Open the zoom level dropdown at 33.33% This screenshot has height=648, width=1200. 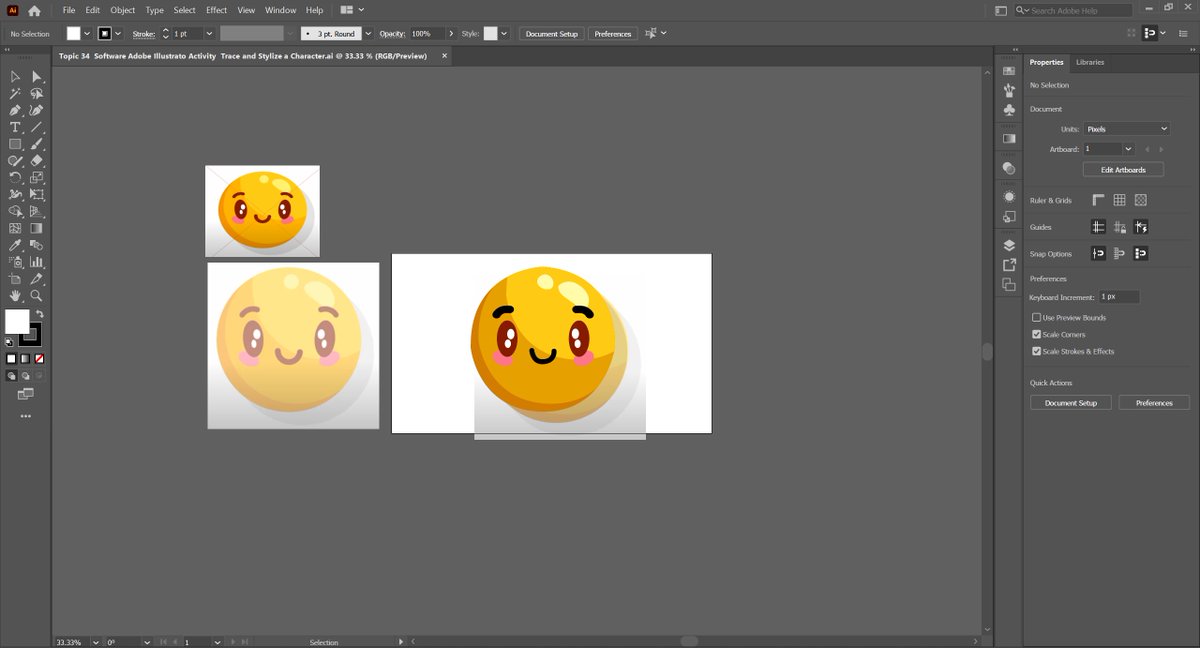point(96,642)
